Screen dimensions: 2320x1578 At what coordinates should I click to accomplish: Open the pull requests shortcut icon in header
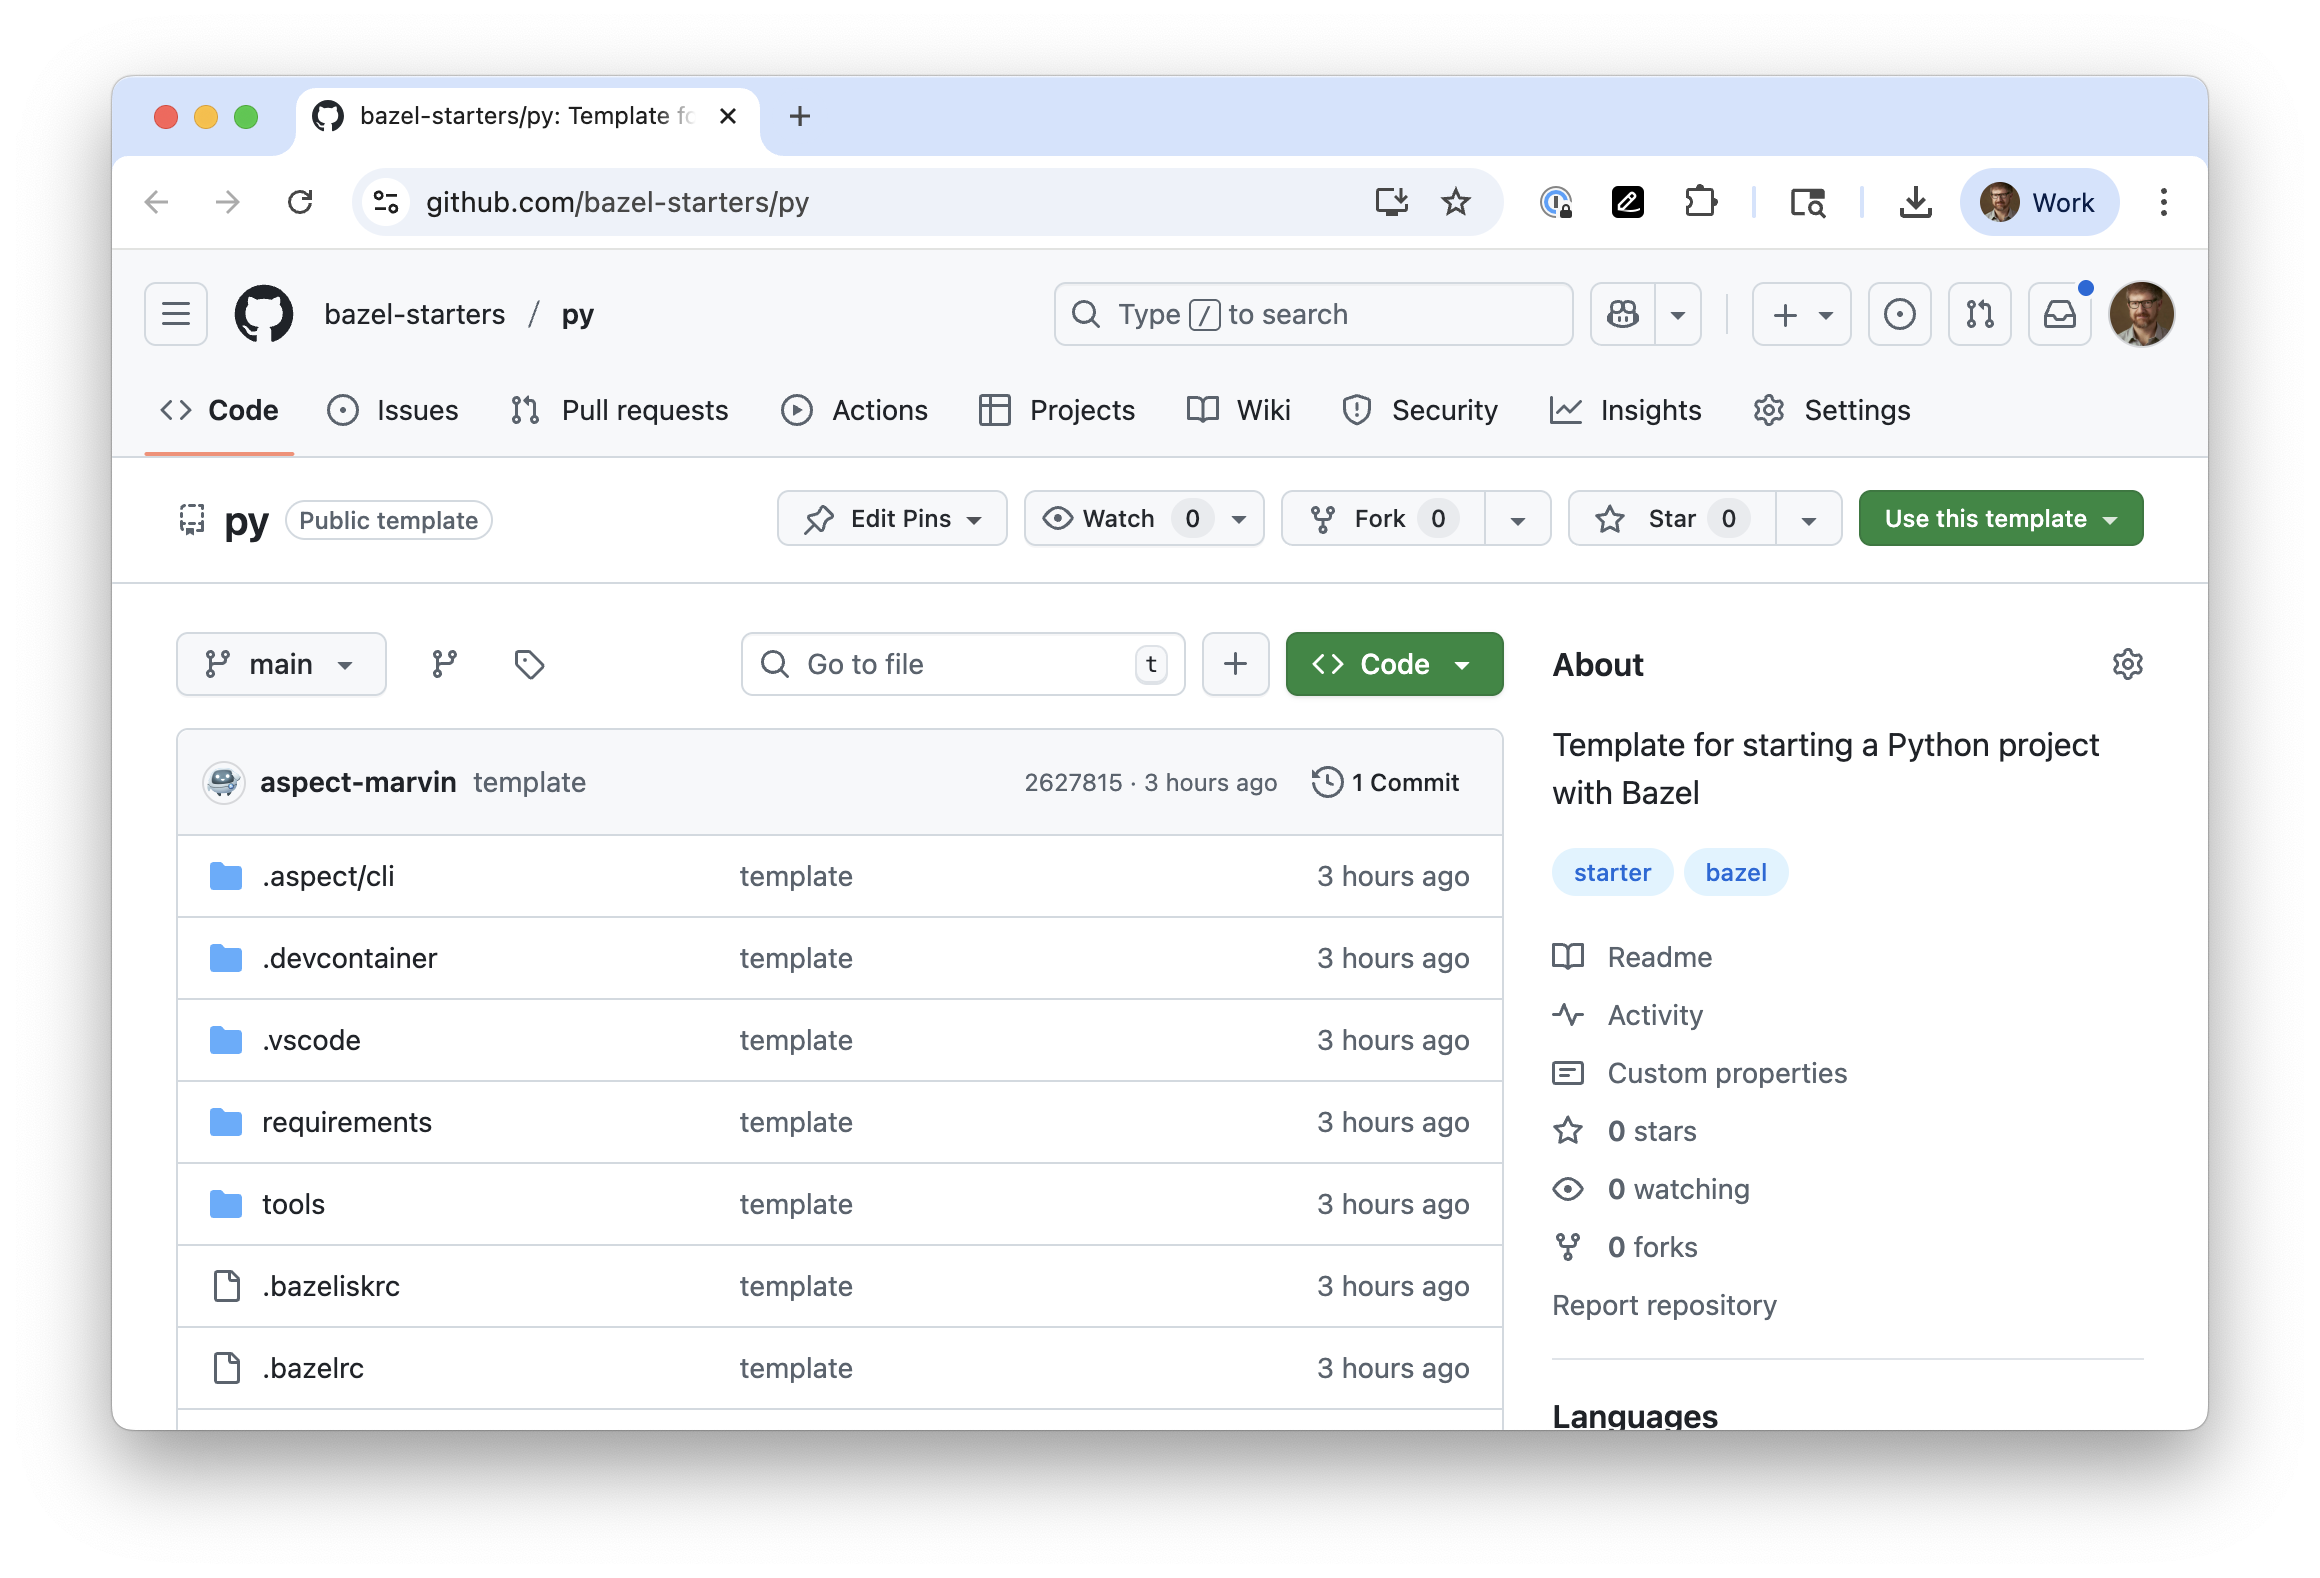tap(1980, 314)
